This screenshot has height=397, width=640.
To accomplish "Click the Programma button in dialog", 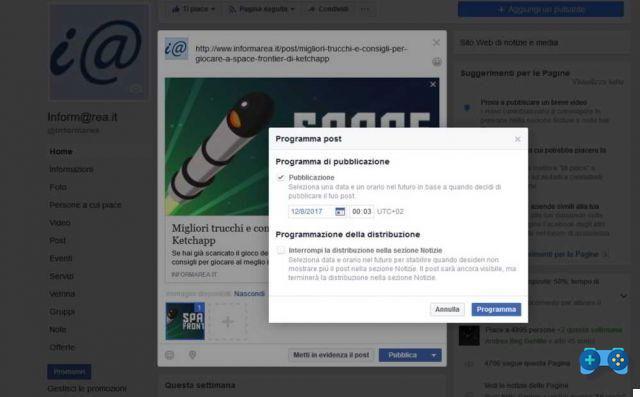I will coord(496,309).
